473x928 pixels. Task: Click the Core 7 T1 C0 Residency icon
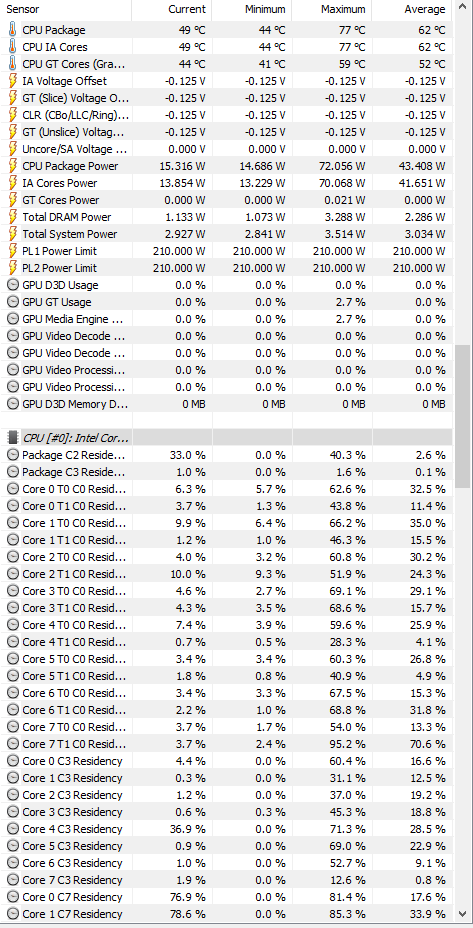[12, 744]
